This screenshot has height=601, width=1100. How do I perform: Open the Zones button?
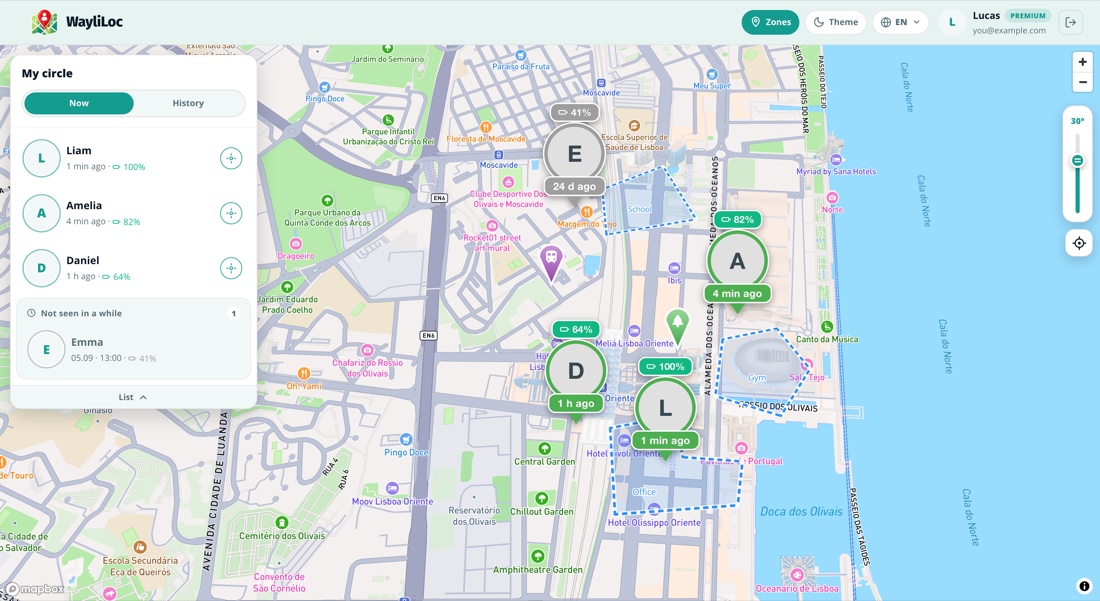770,22
